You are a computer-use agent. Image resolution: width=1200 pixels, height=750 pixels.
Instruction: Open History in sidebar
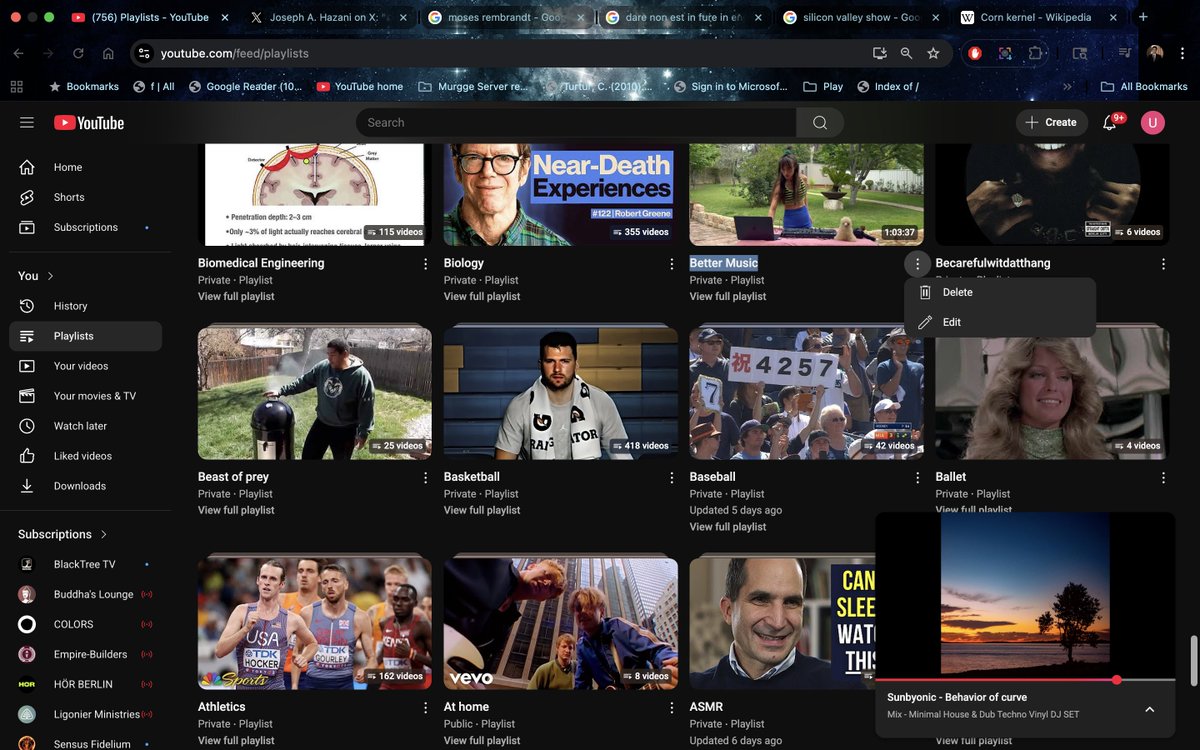85,306
